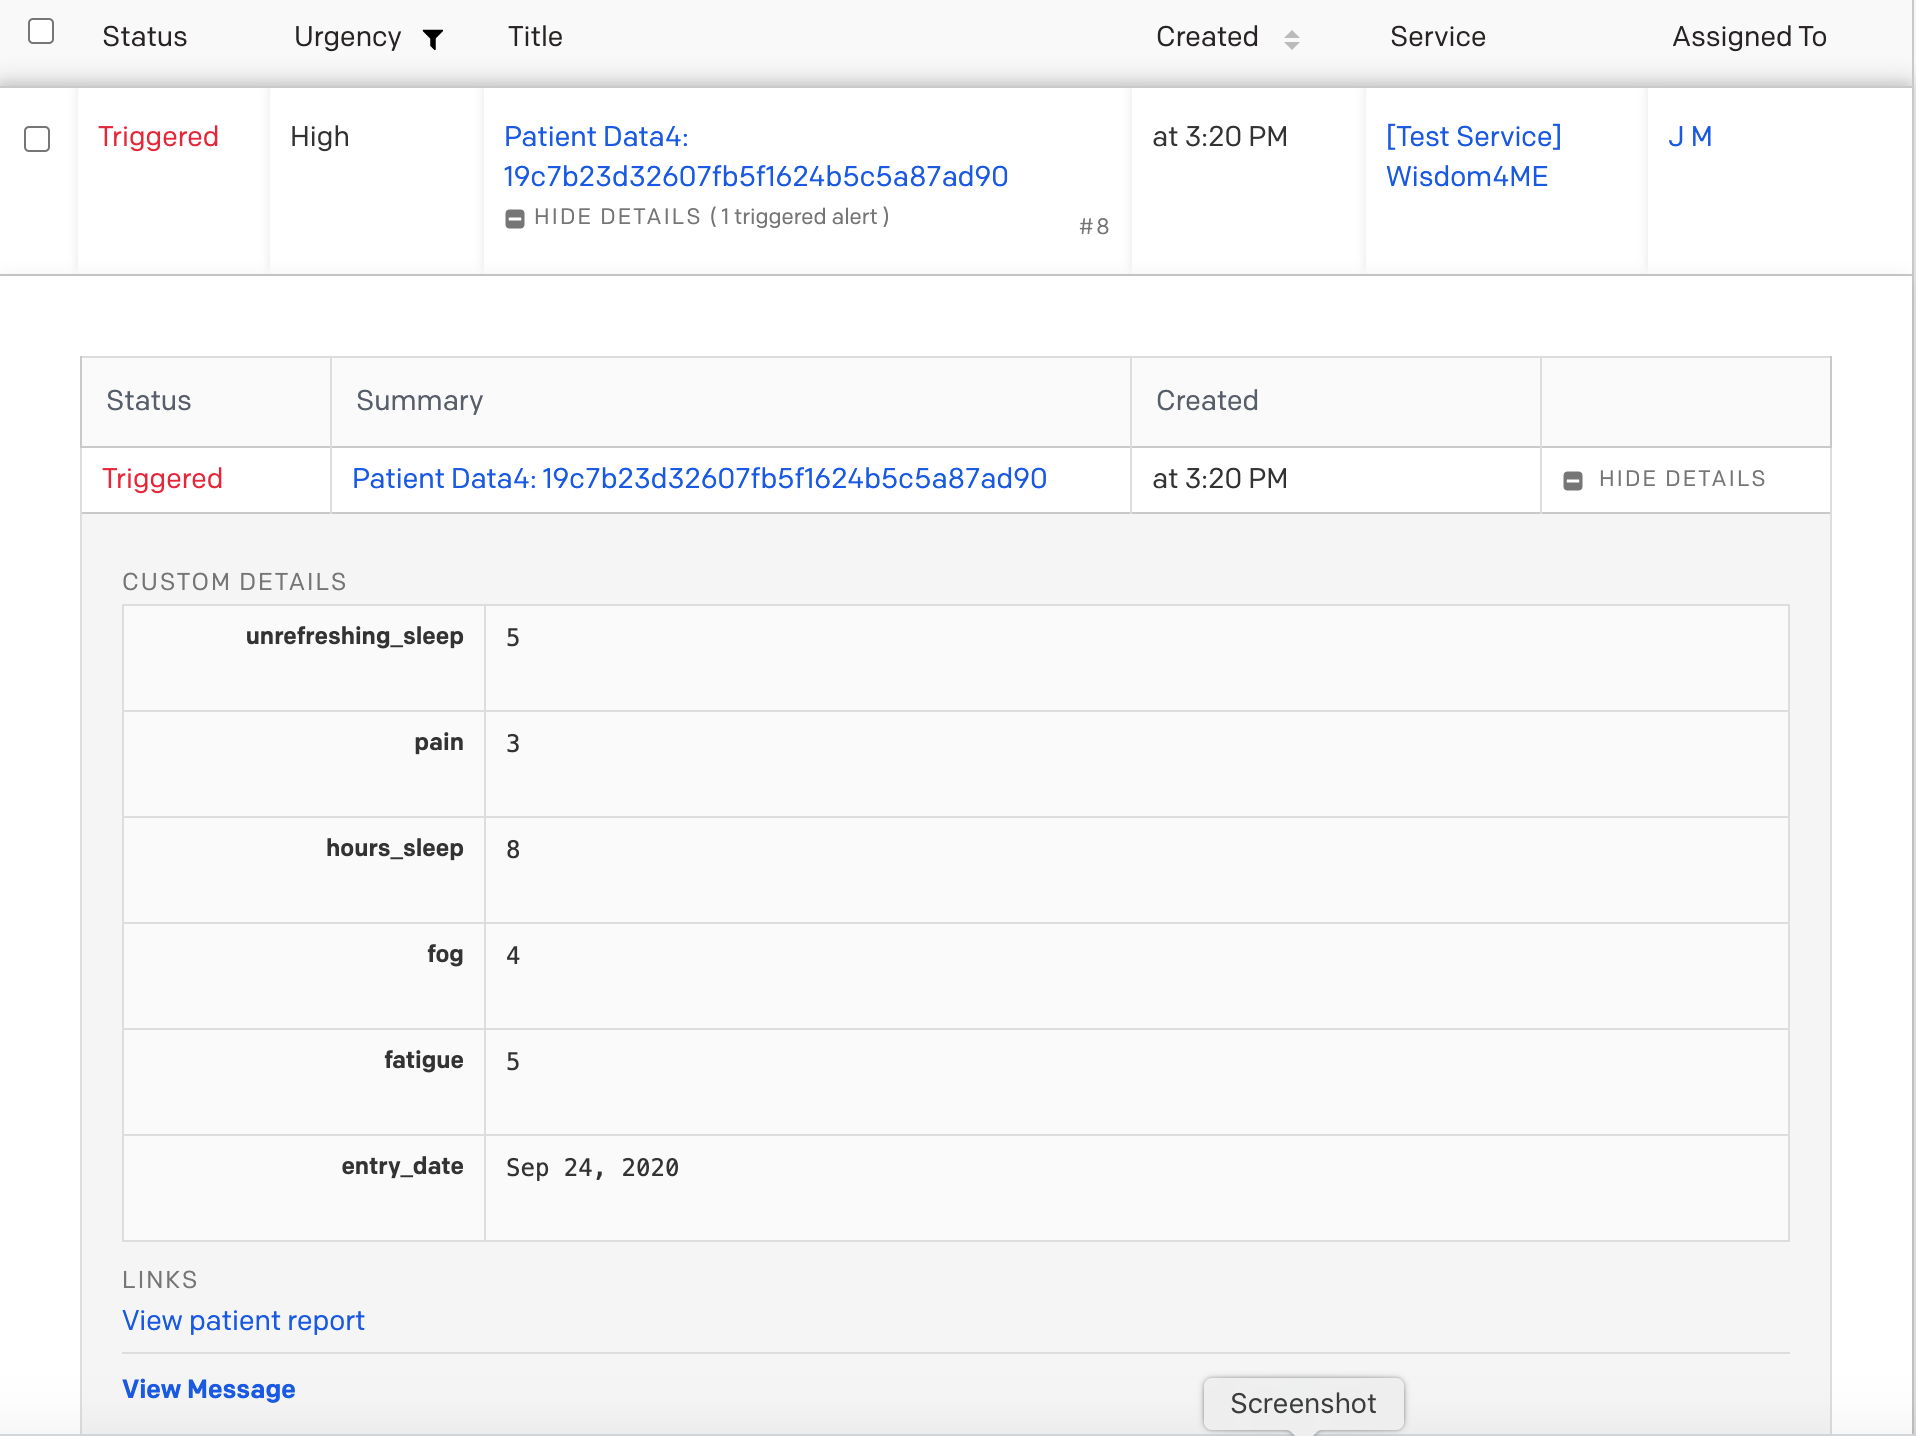This screenshot has width=1916, height=1436.
Task: Open Patient Data4 link in Summary column
Action: 699,479
